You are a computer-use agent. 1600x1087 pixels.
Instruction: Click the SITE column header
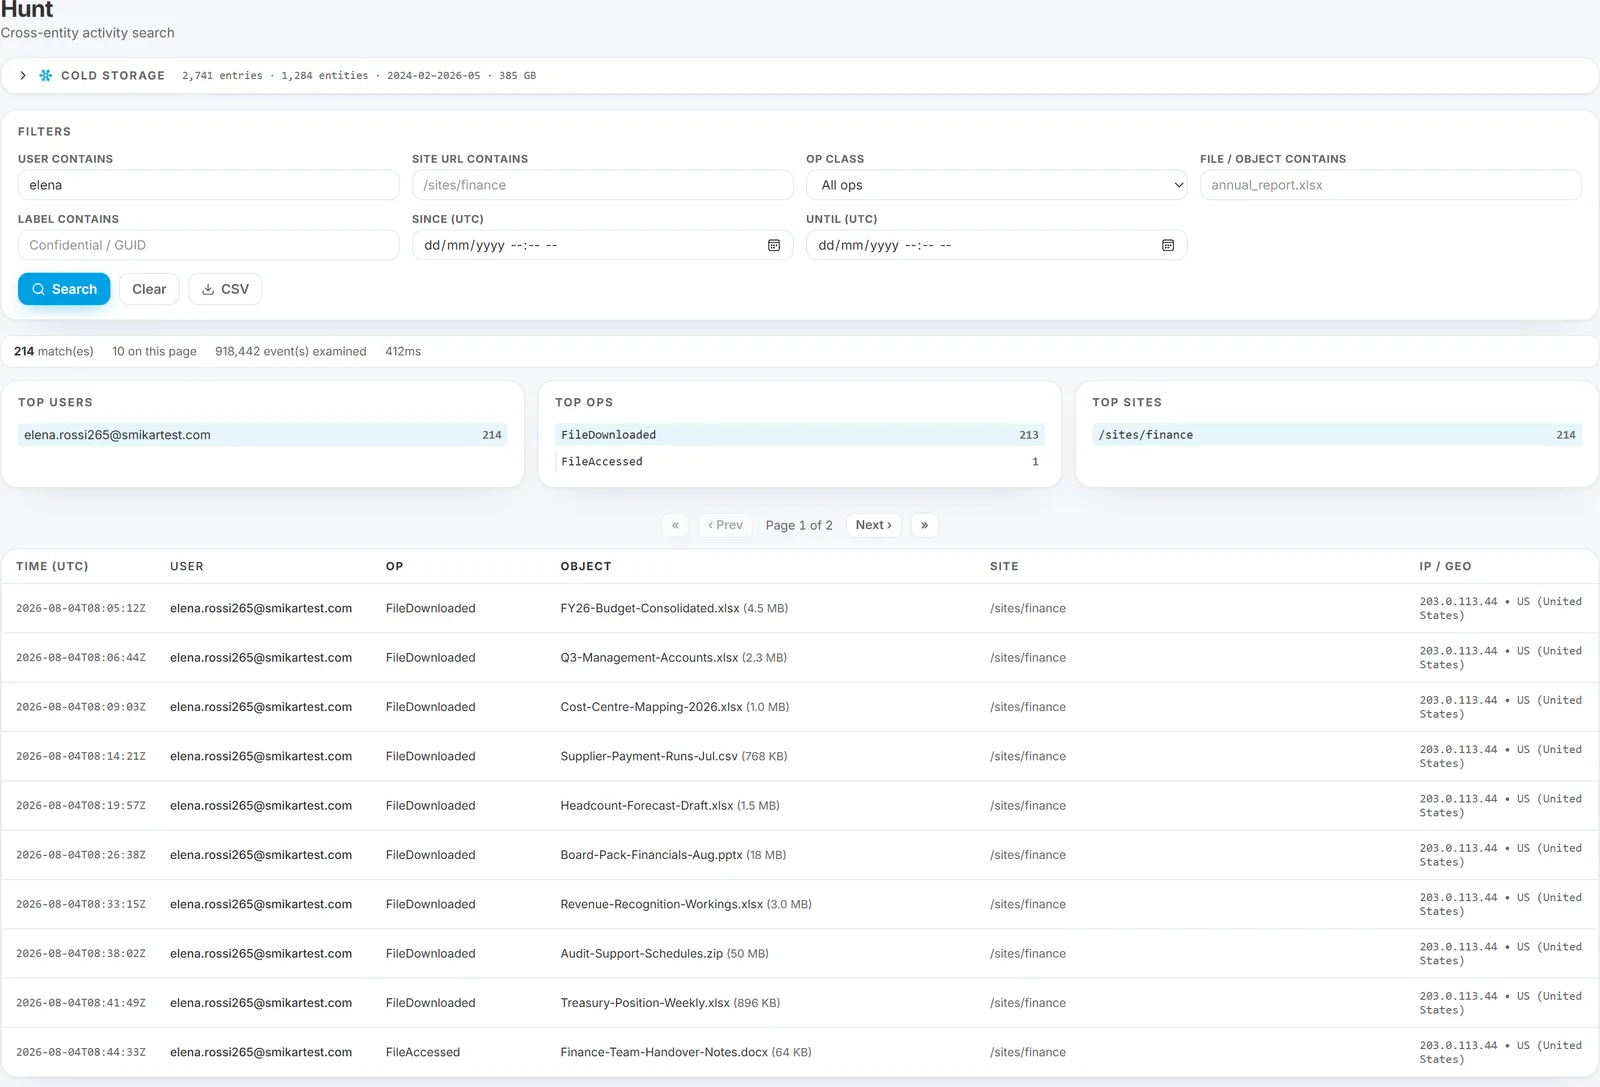point(1004,566)
